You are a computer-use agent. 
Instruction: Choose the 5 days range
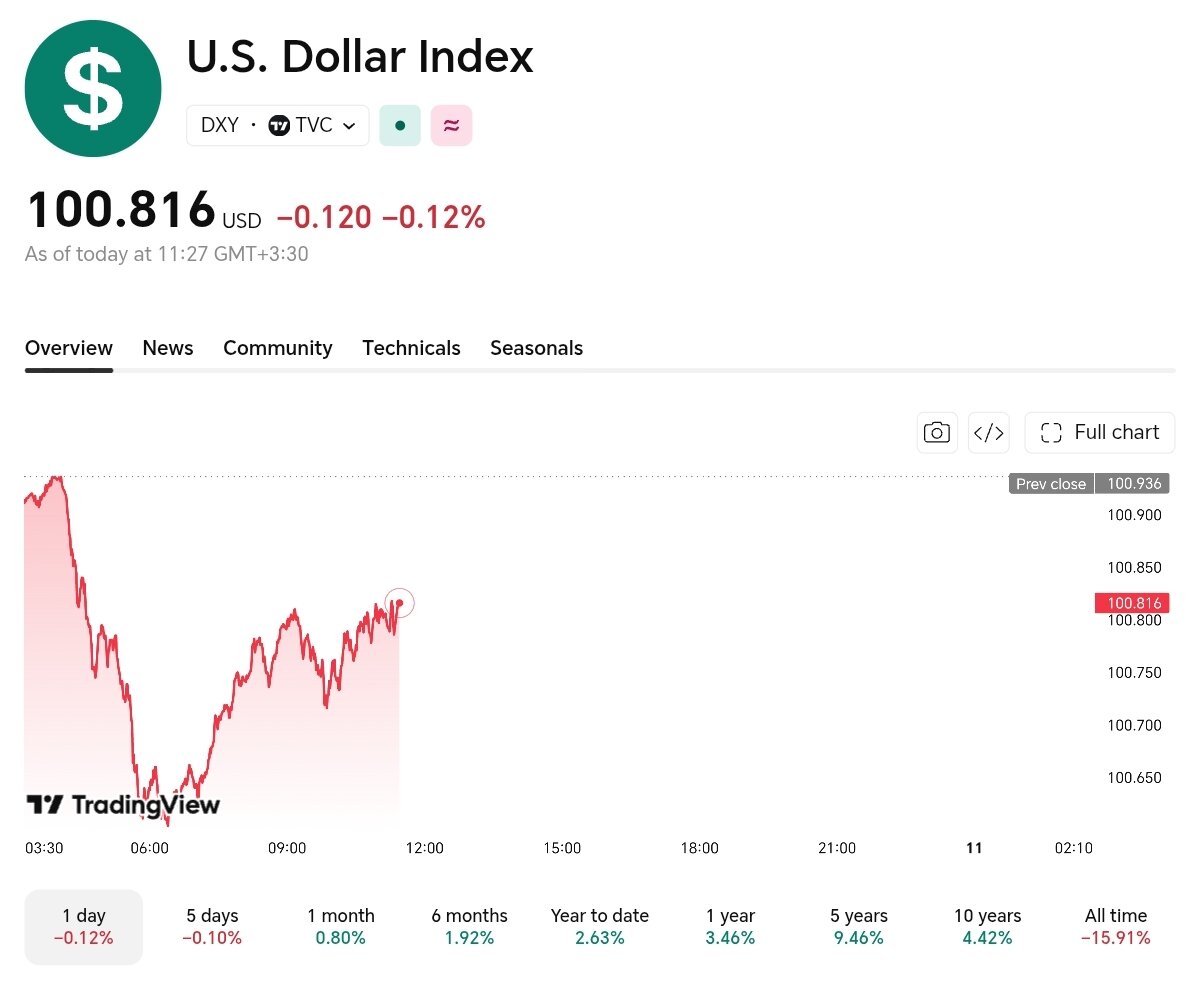[212, 927]
